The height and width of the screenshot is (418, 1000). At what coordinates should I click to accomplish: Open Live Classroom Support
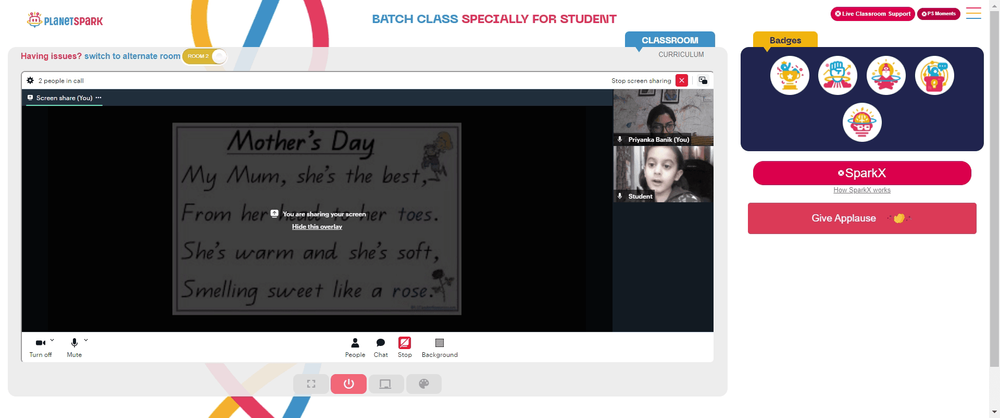872,13
